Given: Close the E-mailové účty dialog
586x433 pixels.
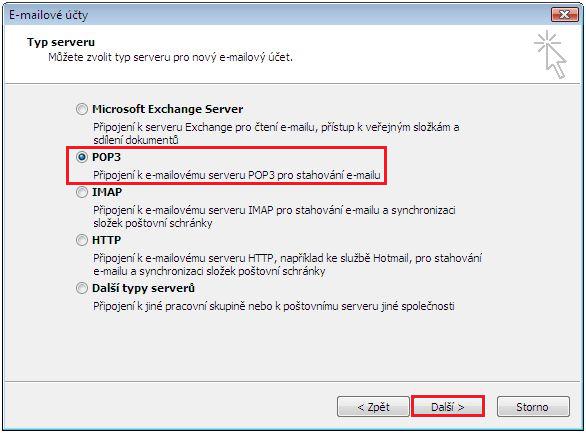Looking at the screenshot, I should tap(564, 14).
